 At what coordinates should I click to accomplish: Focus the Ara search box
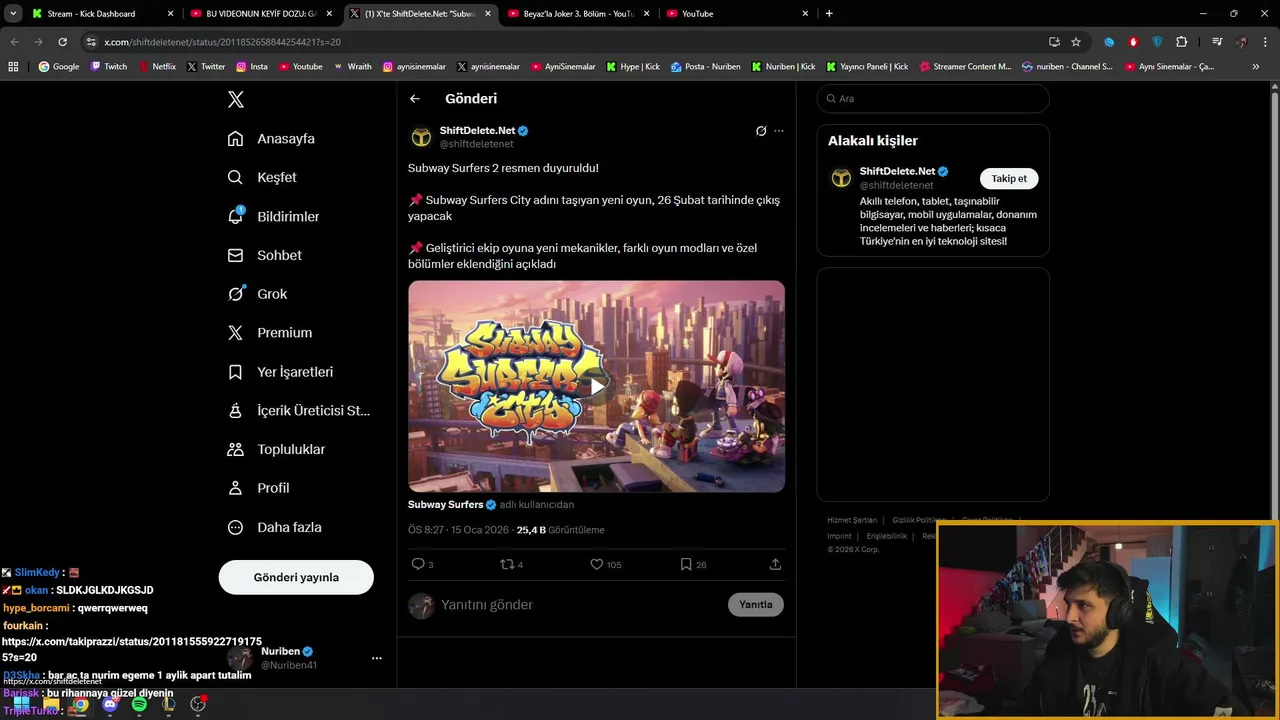[x=933, y=98]
